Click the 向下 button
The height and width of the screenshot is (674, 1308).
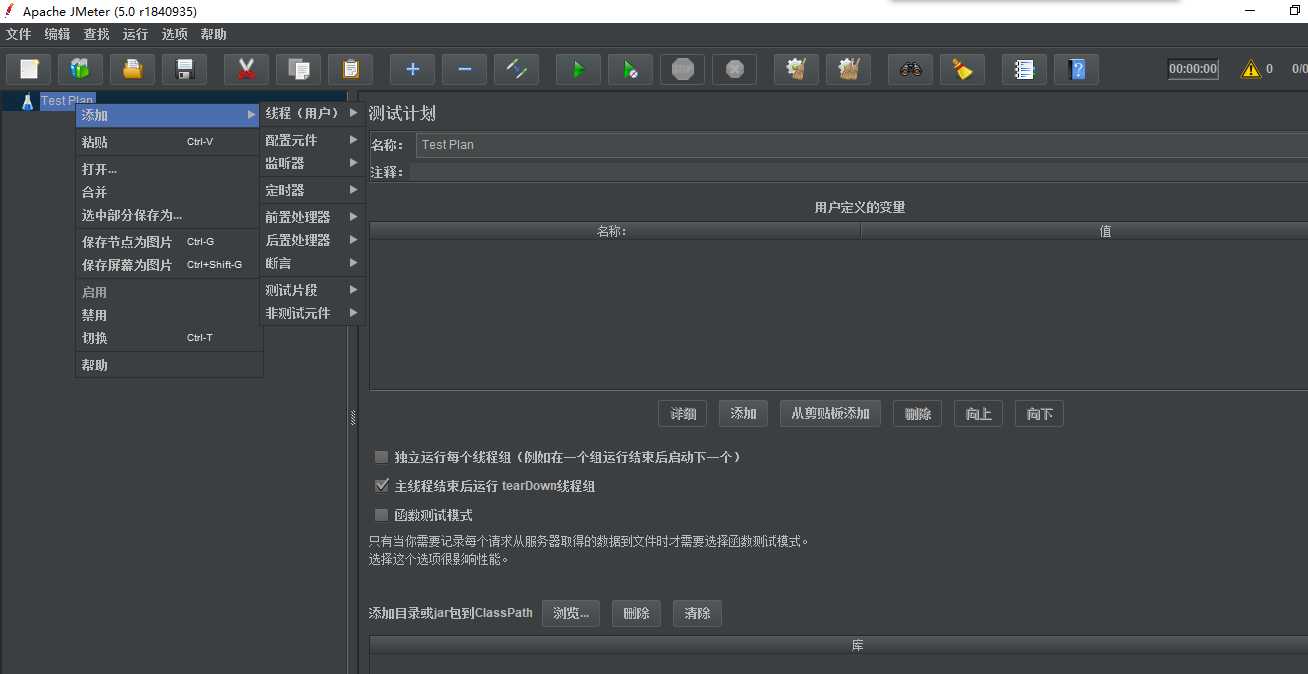pos(1039,414)
